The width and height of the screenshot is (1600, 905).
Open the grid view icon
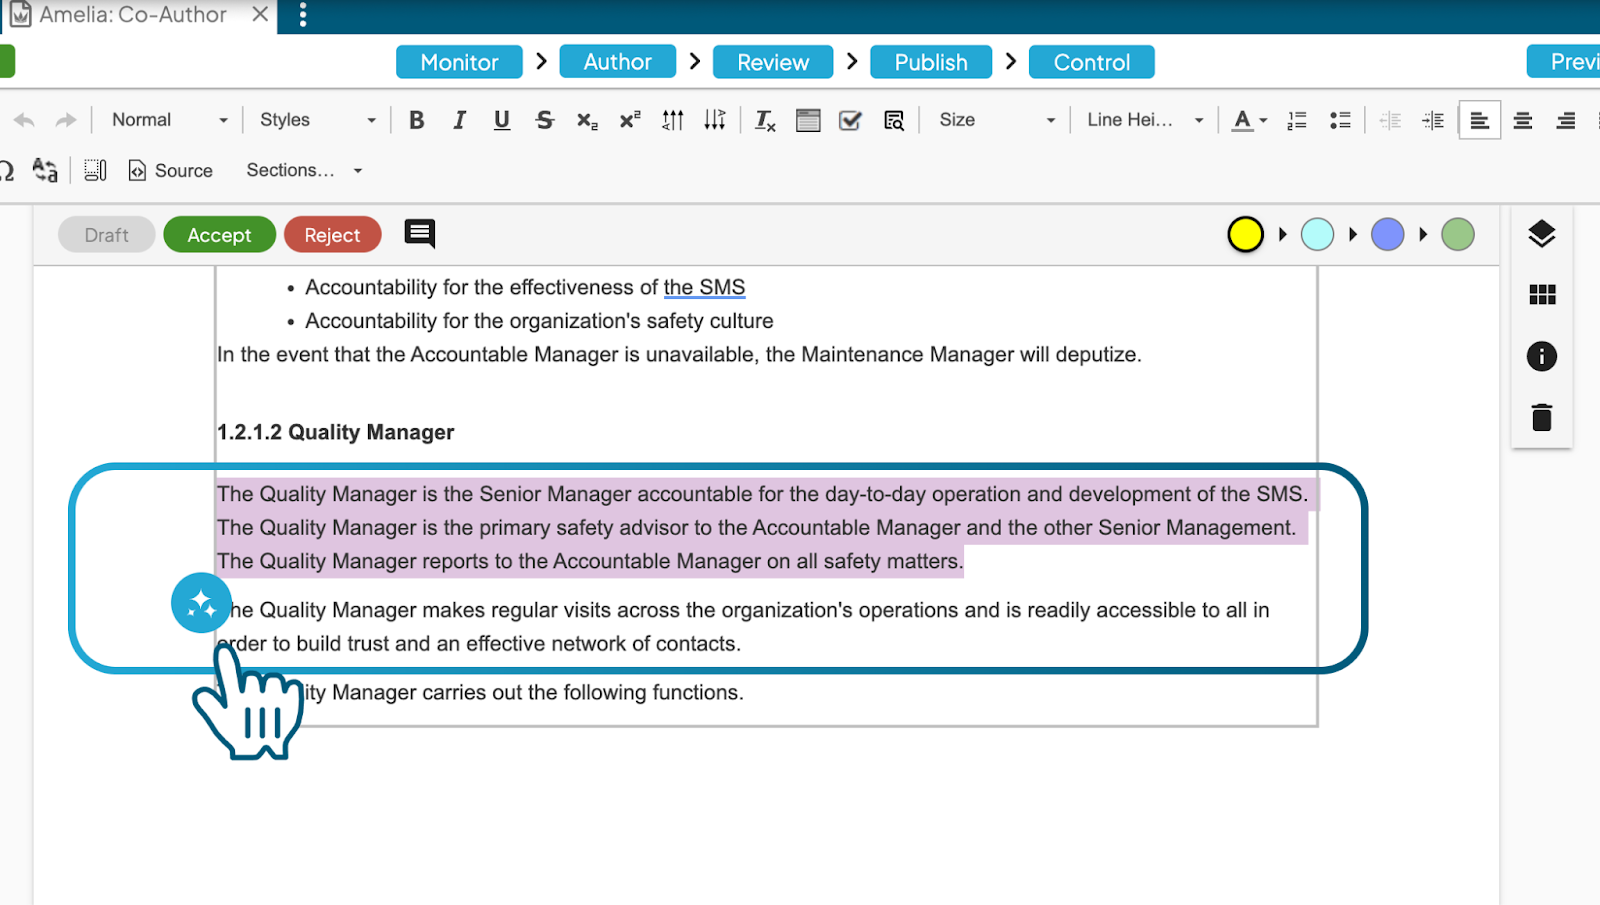pos(1542,294)
